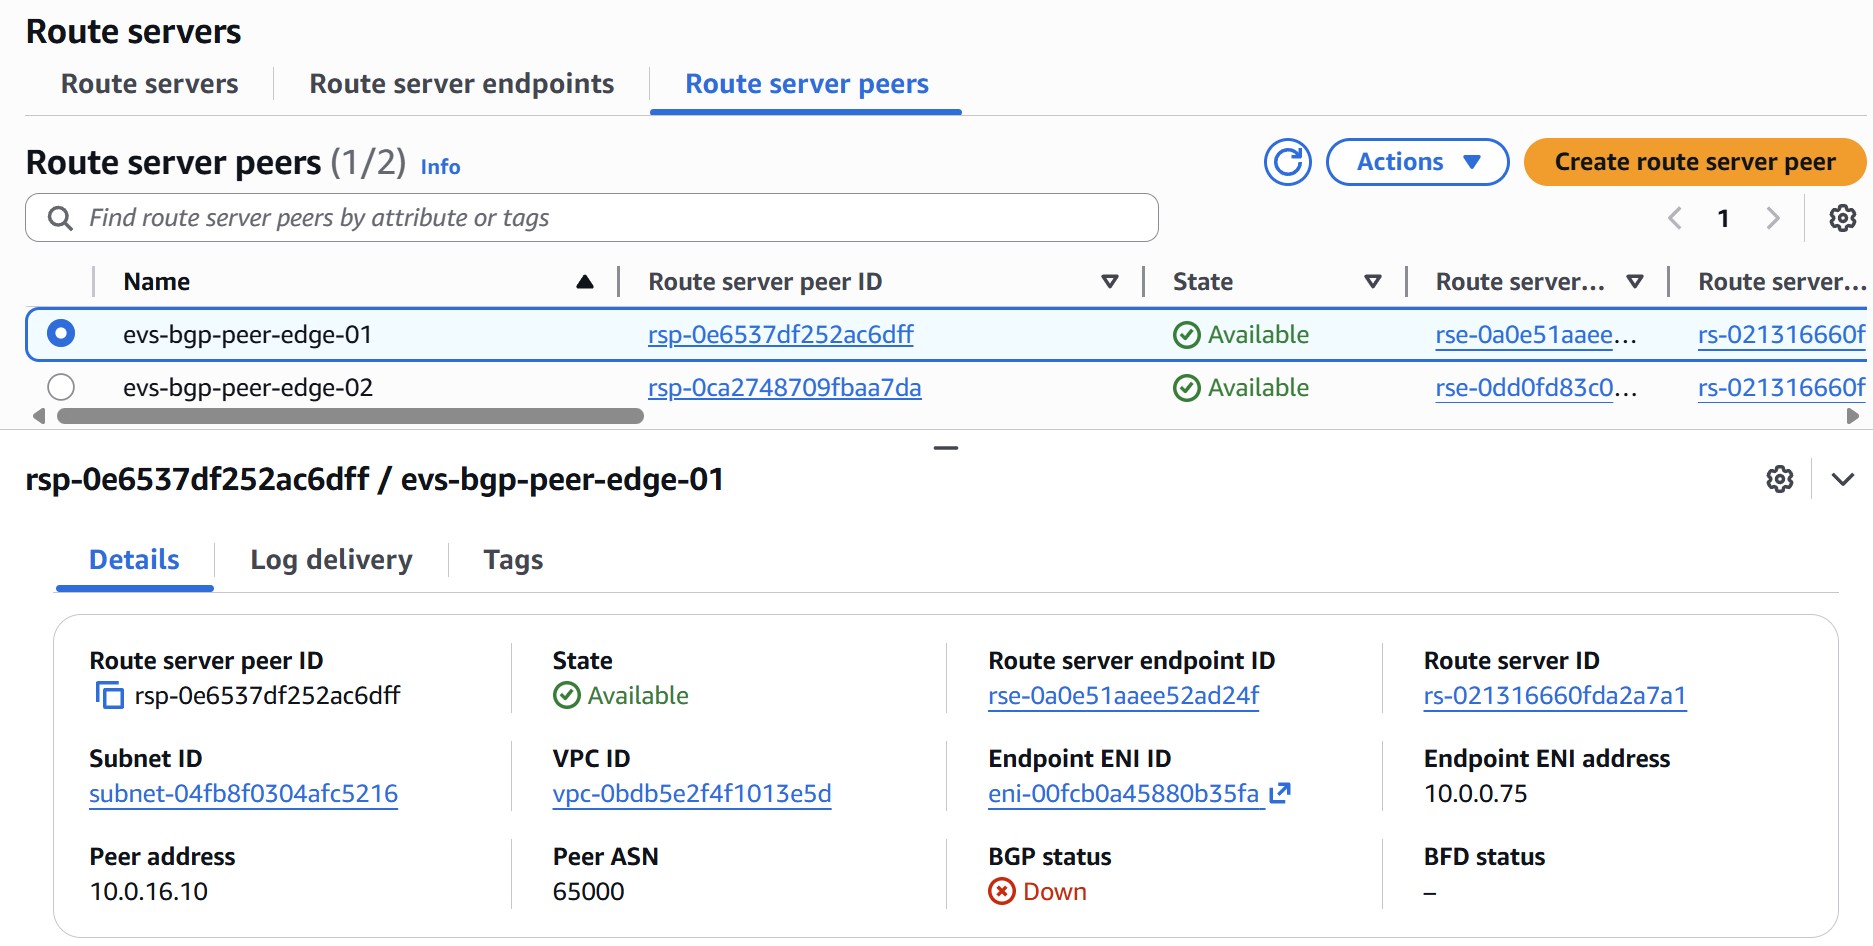Open the table preferences gear
This screenshot has width=1873, height=946.
point(1843,218)
